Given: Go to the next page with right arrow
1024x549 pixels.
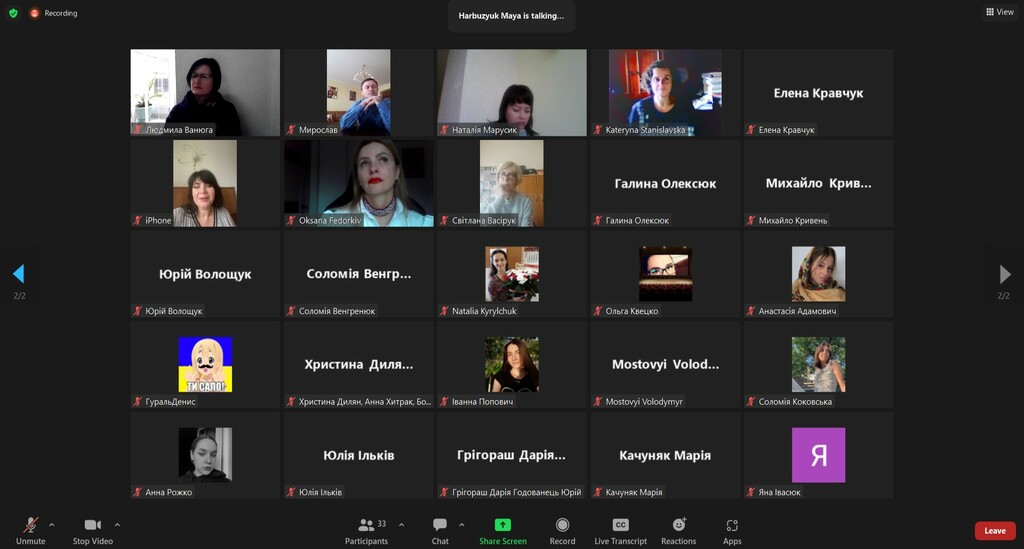Looking at the screenshot, I should tap(1005, 275).
